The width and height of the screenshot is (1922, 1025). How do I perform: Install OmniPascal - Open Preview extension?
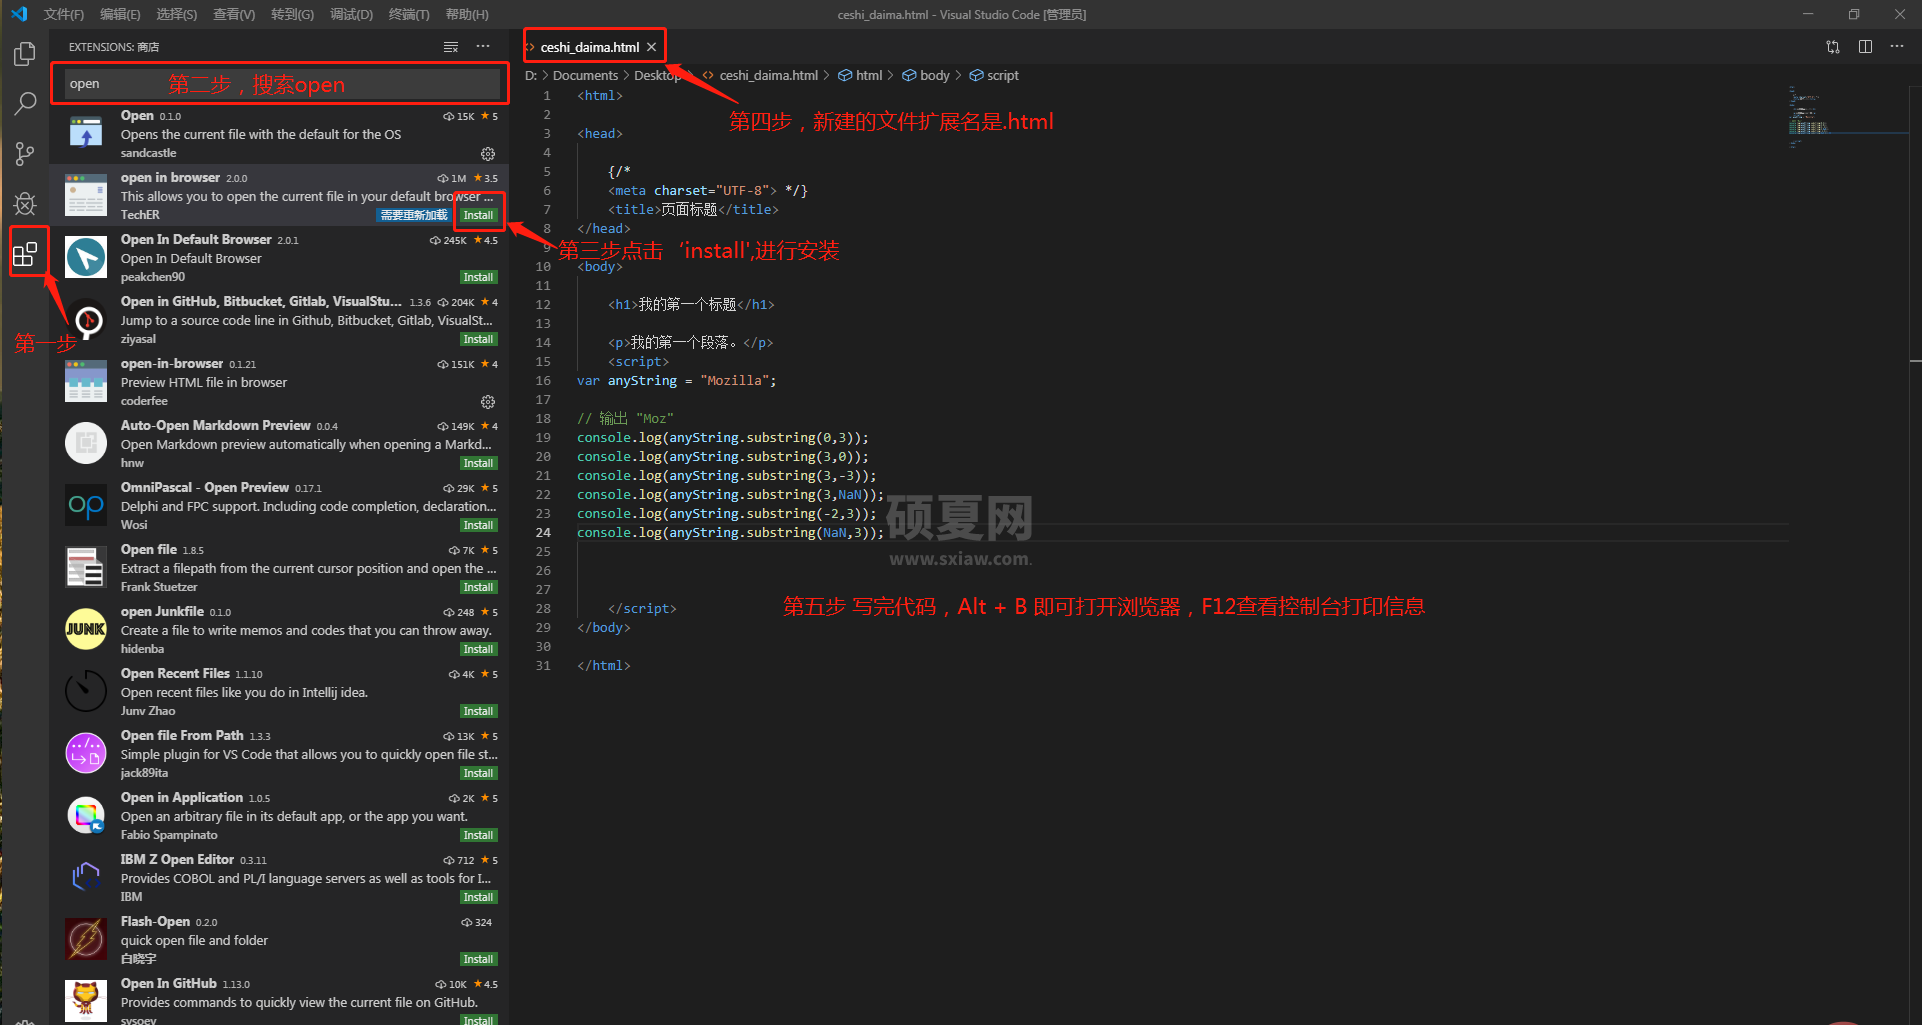pos(478,525)
